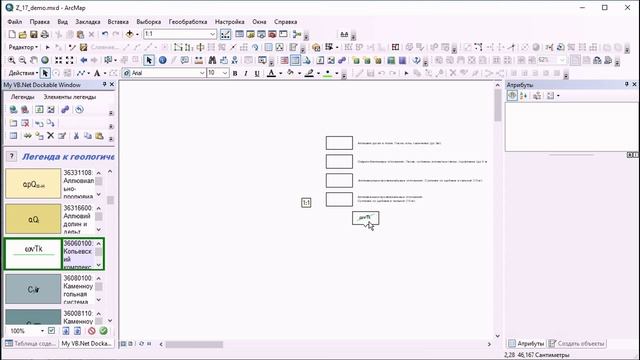
Task: Click the line color pen icon
Action: click(310, 73)
